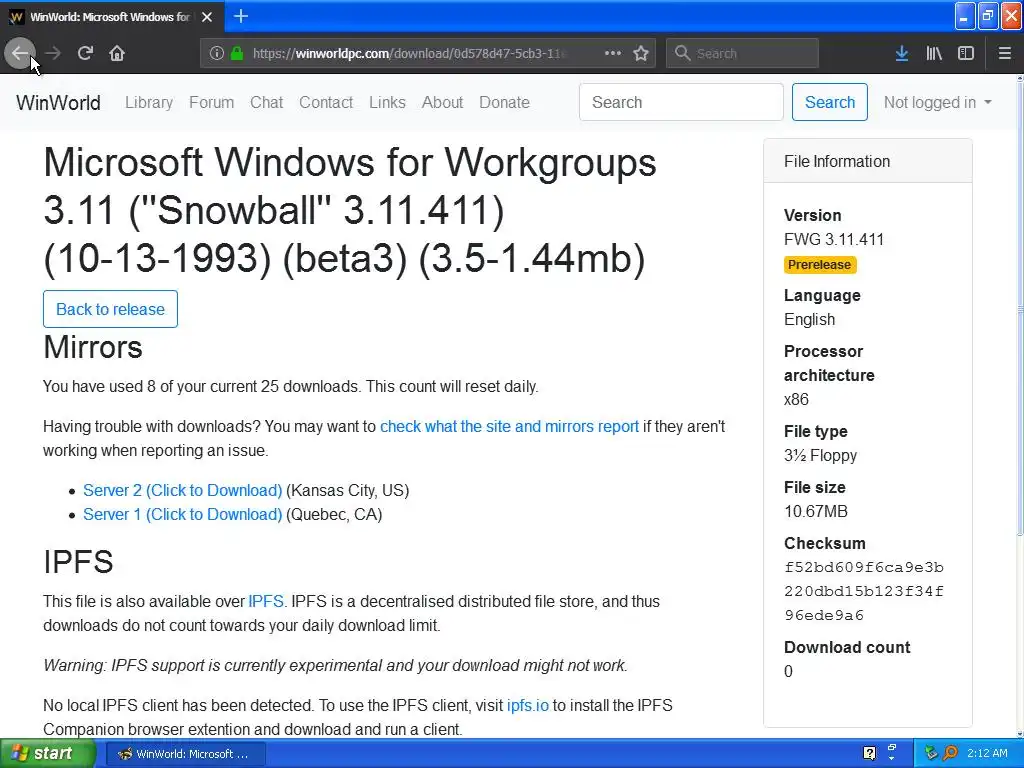This screenshot has width=1024, height=768.
Task: Click the magnifier tray icon
Action: [950, 754]
